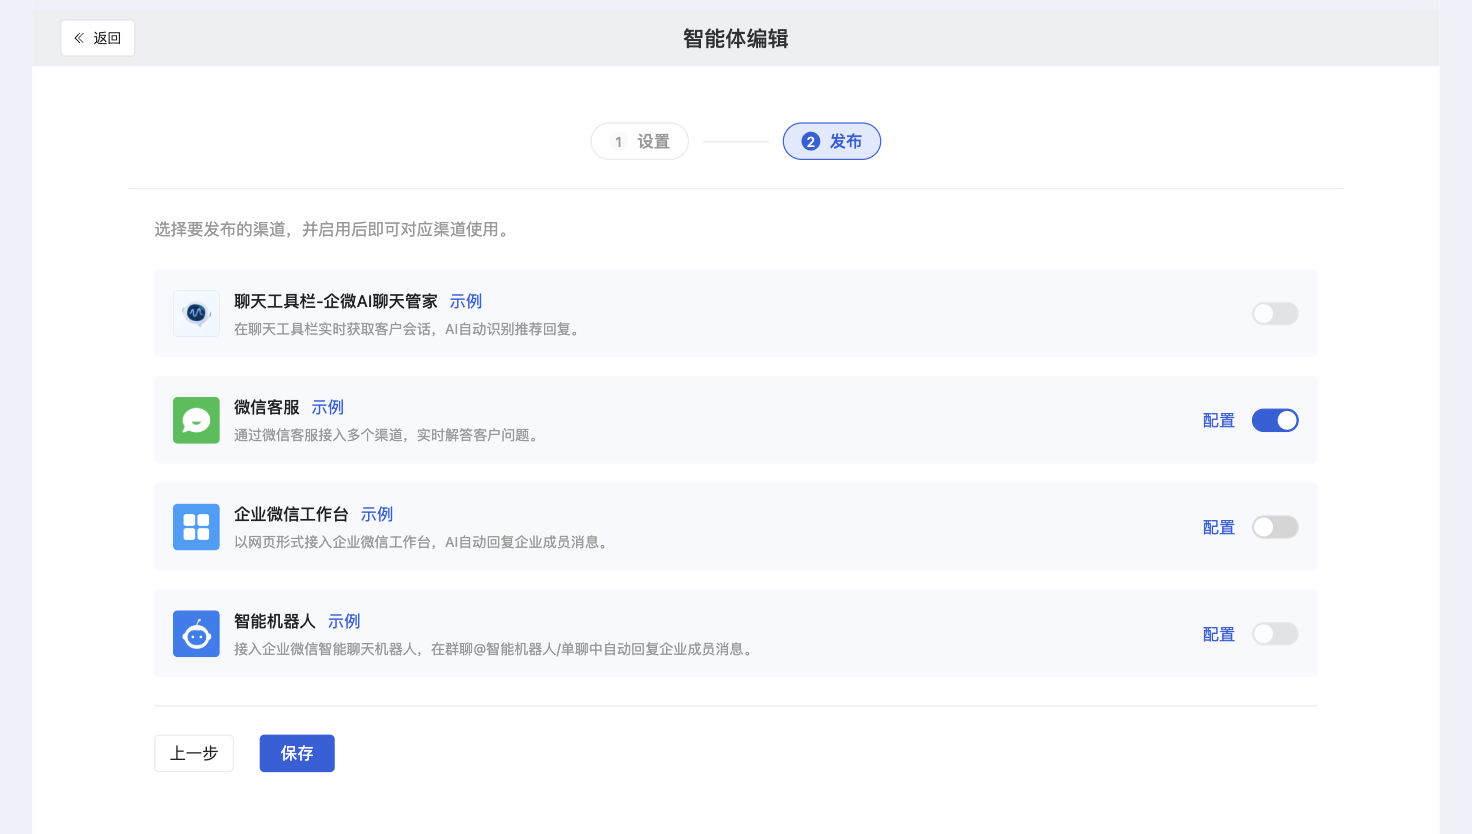
Task: Go to step 1 设置
Action: tap(640, 141)
